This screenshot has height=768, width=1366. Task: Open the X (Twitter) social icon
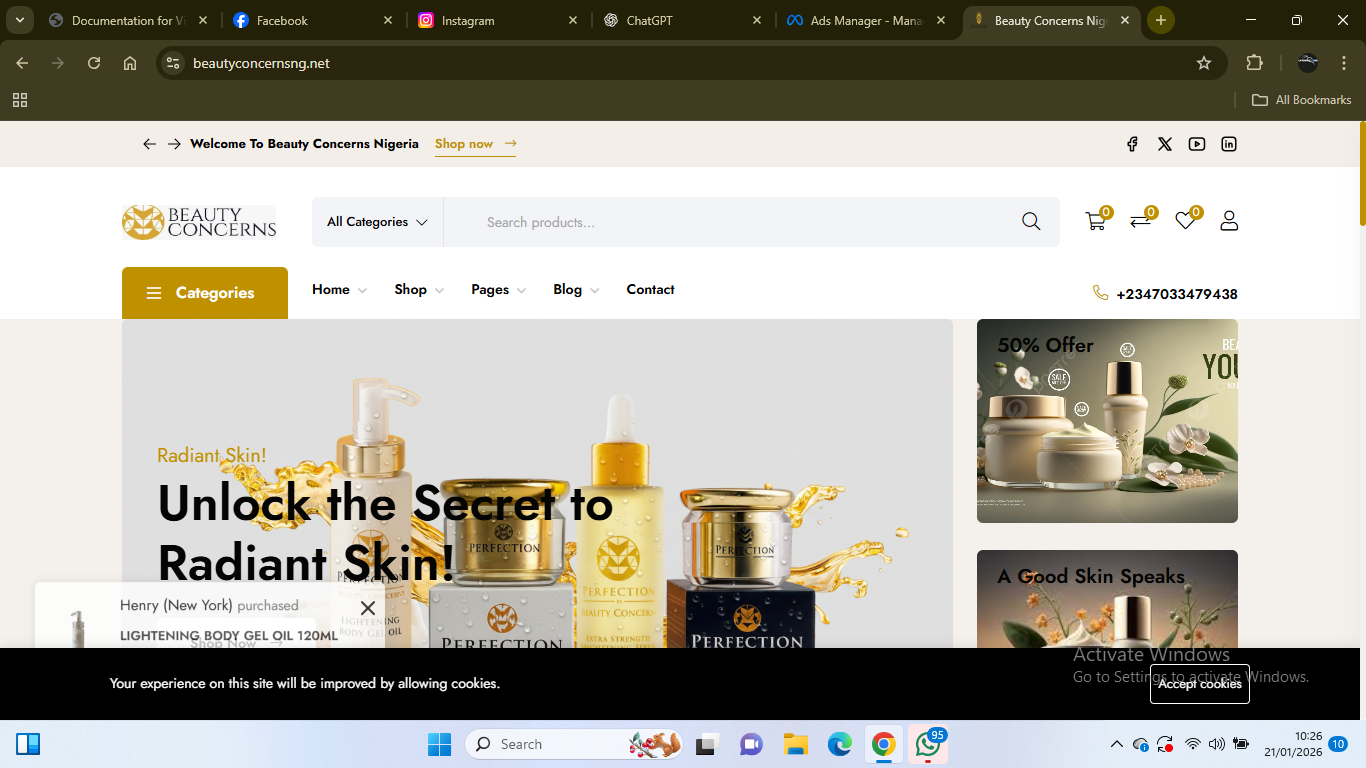(1165, 144)
